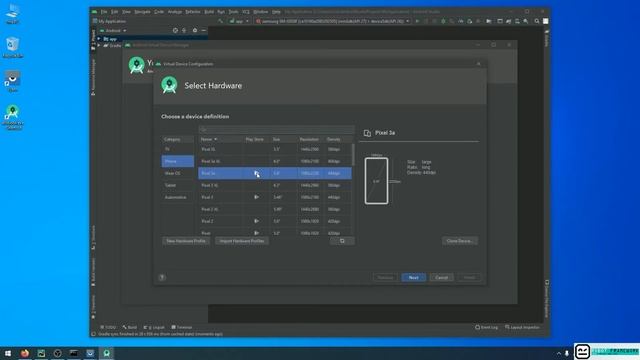
Task: Open the app run configuration dropdown
Action: click(239, 21)
